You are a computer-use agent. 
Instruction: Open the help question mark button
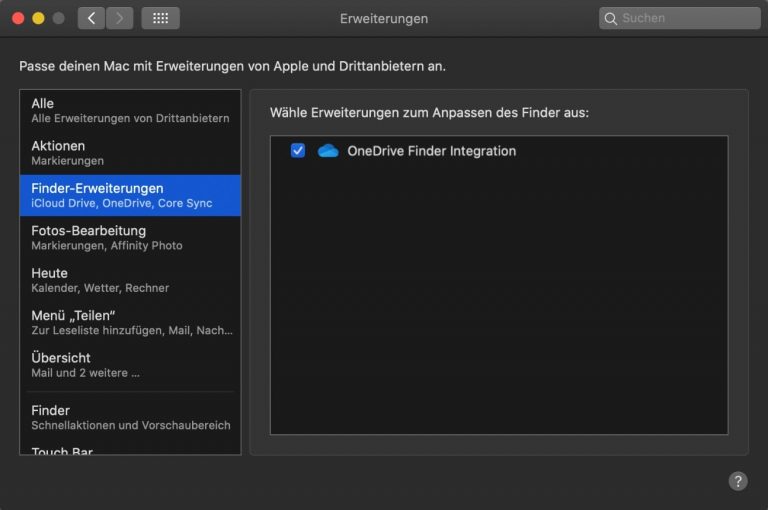[x=738, y=481]
